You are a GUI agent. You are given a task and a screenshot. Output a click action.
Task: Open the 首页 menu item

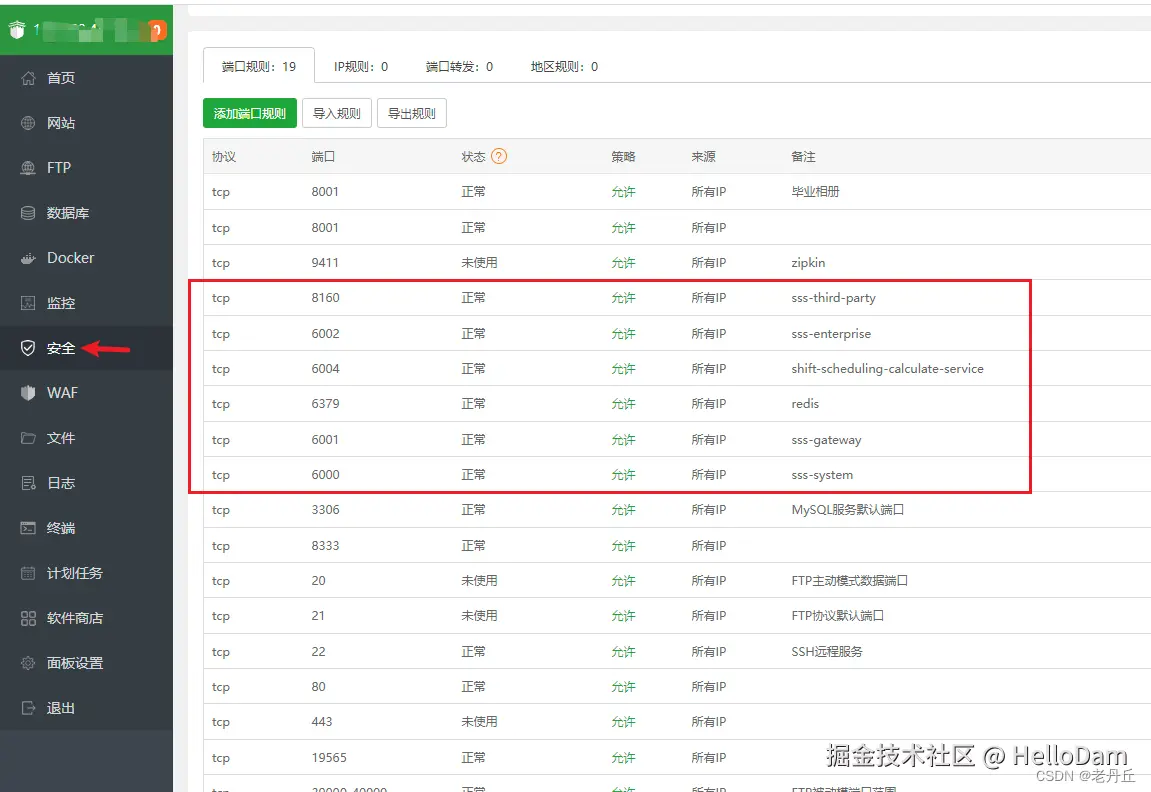click(86, 78)
